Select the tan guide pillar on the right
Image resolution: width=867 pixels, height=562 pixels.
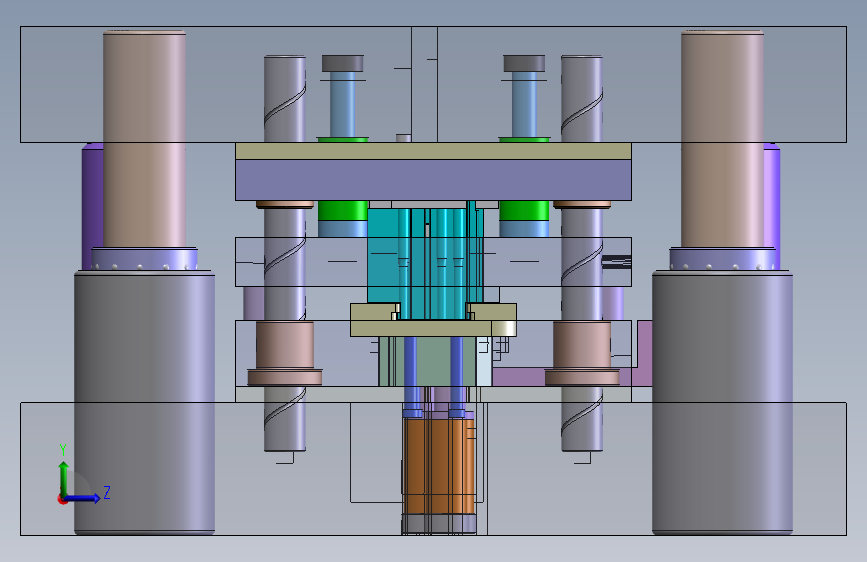pyautogui.click(x=722, y=139)
